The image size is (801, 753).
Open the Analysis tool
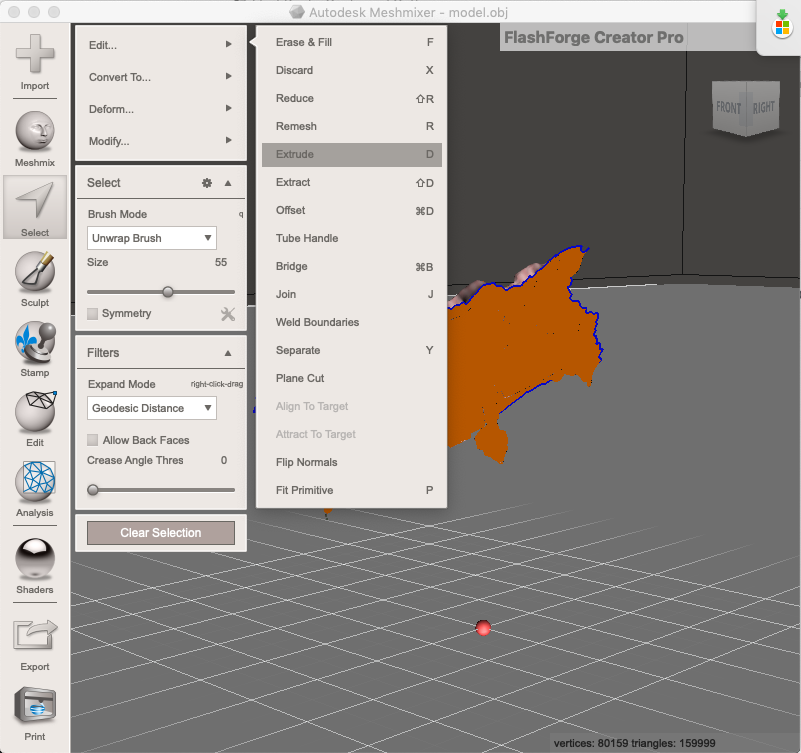[35, 481]
